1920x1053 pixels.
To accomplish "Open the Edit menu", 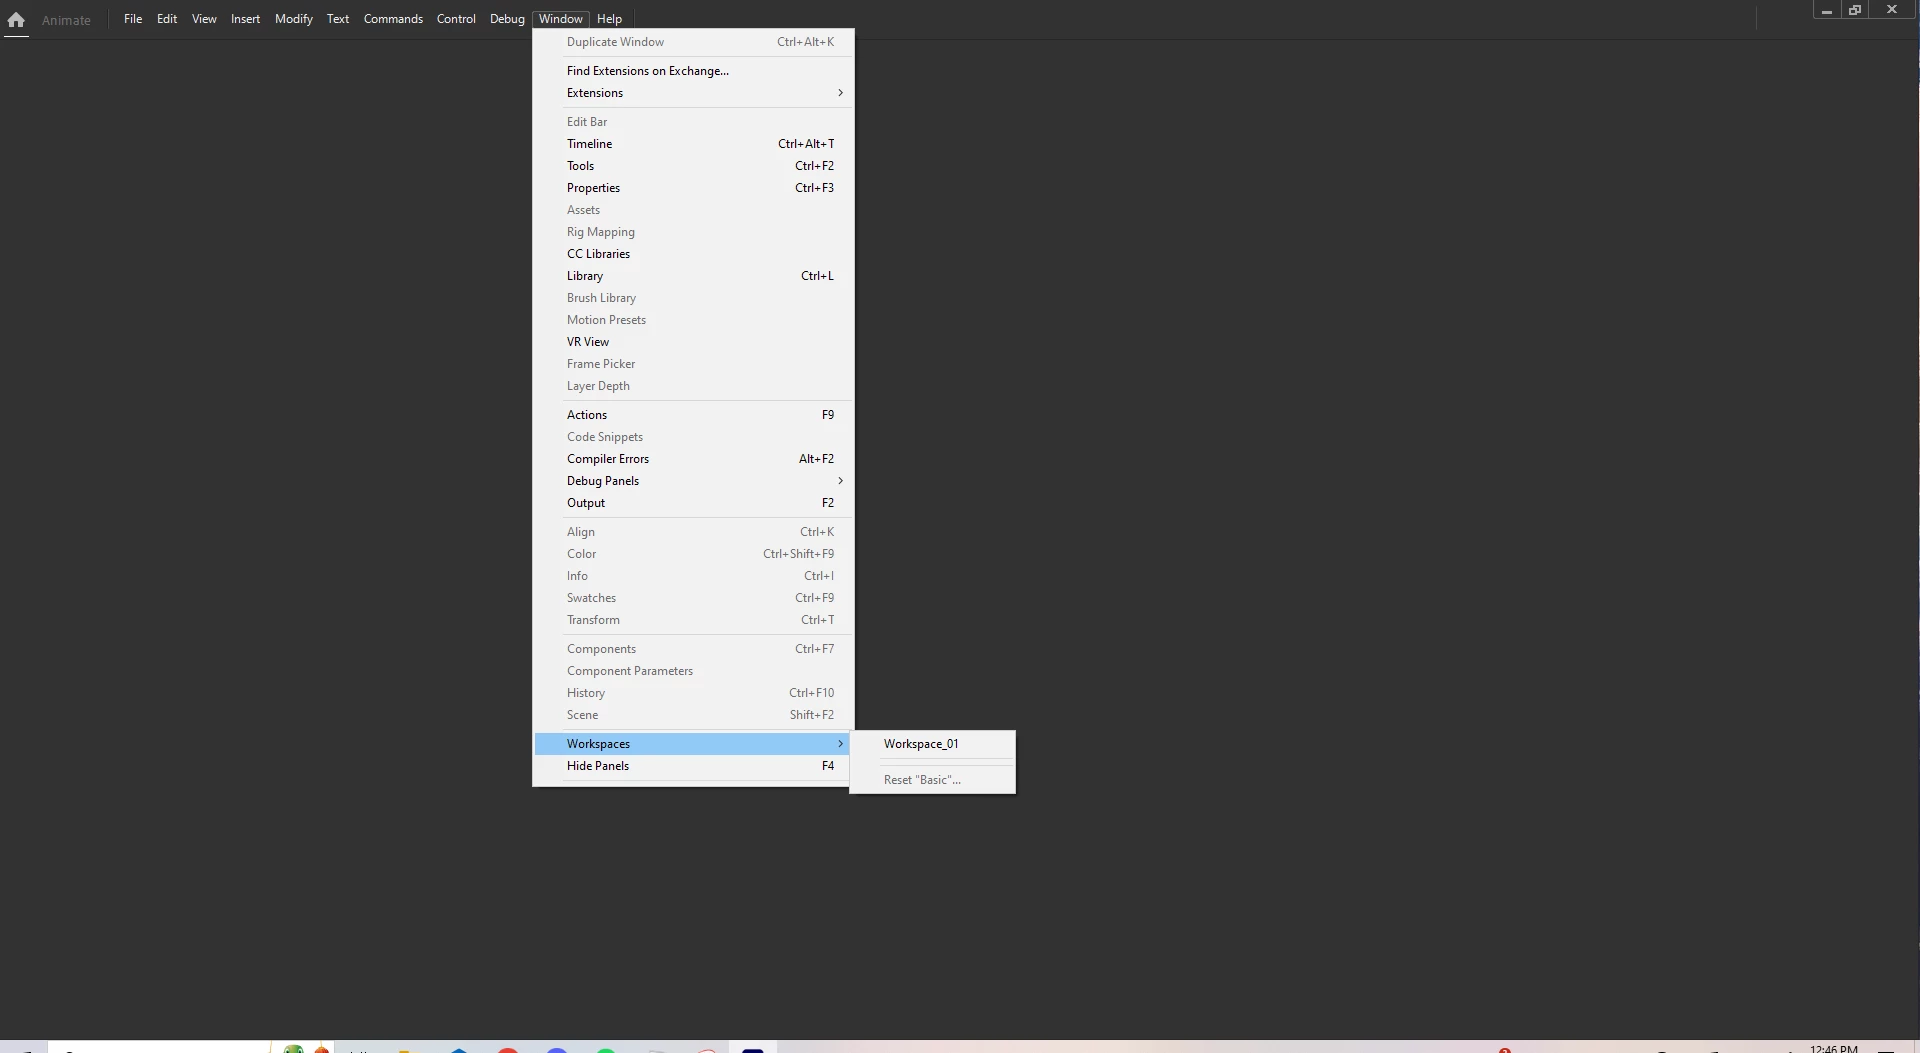I will click(x=167, y=19).
